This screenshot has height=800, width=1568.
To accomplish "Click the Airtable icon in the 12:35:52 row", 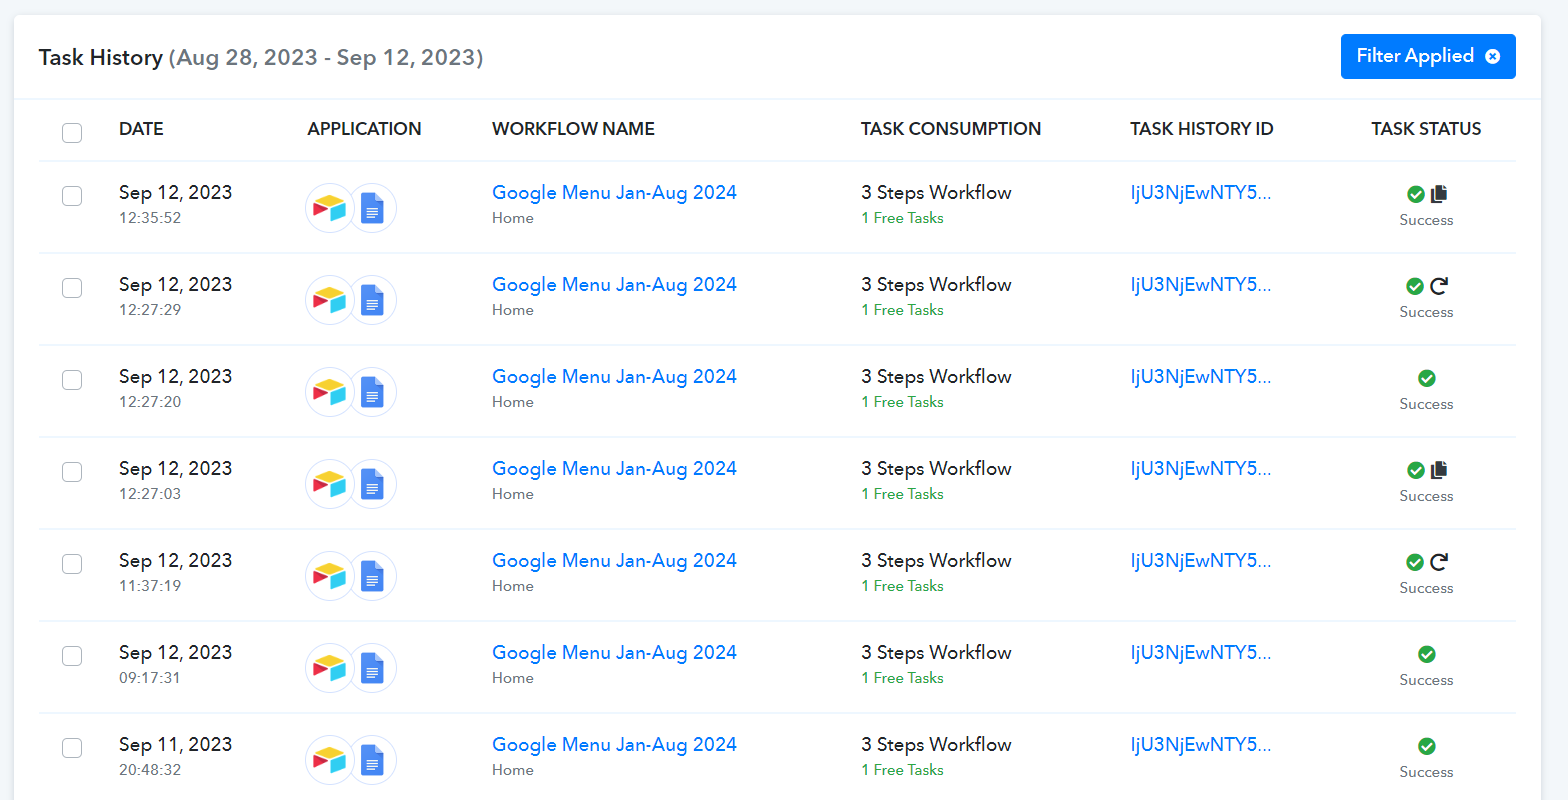I will [x=329, y=208].
